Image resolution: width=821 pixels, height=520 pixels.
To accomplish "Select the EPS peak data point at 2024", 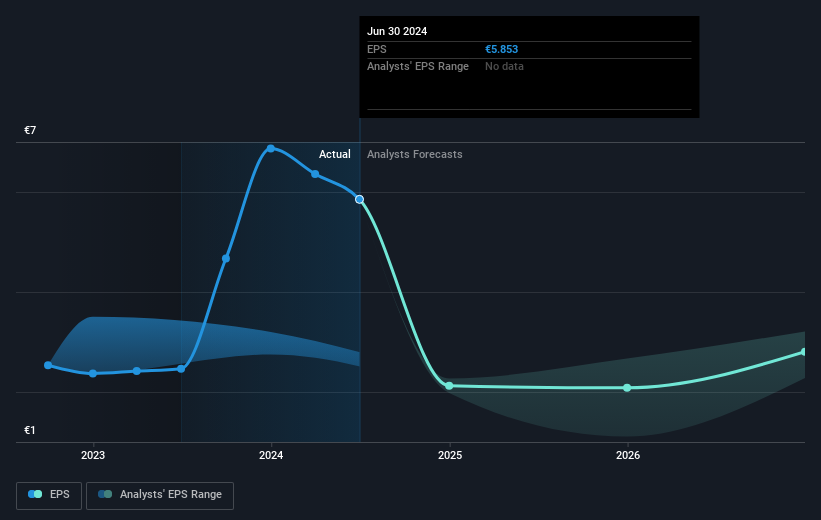I will click(x=271, y=149).
